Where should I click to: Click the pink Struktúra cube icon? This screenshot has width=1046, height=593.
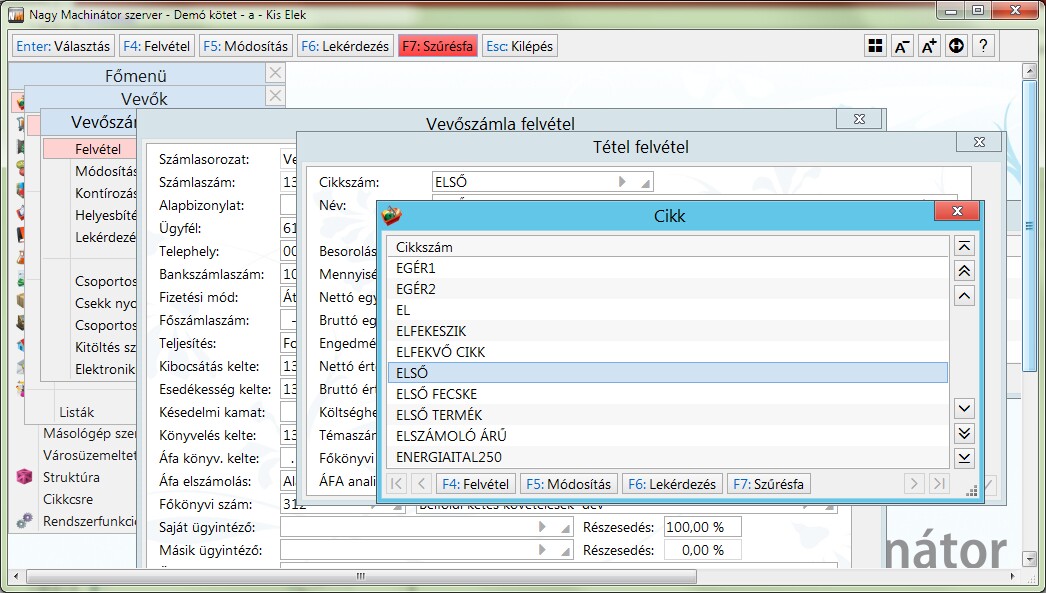[25, 478]
